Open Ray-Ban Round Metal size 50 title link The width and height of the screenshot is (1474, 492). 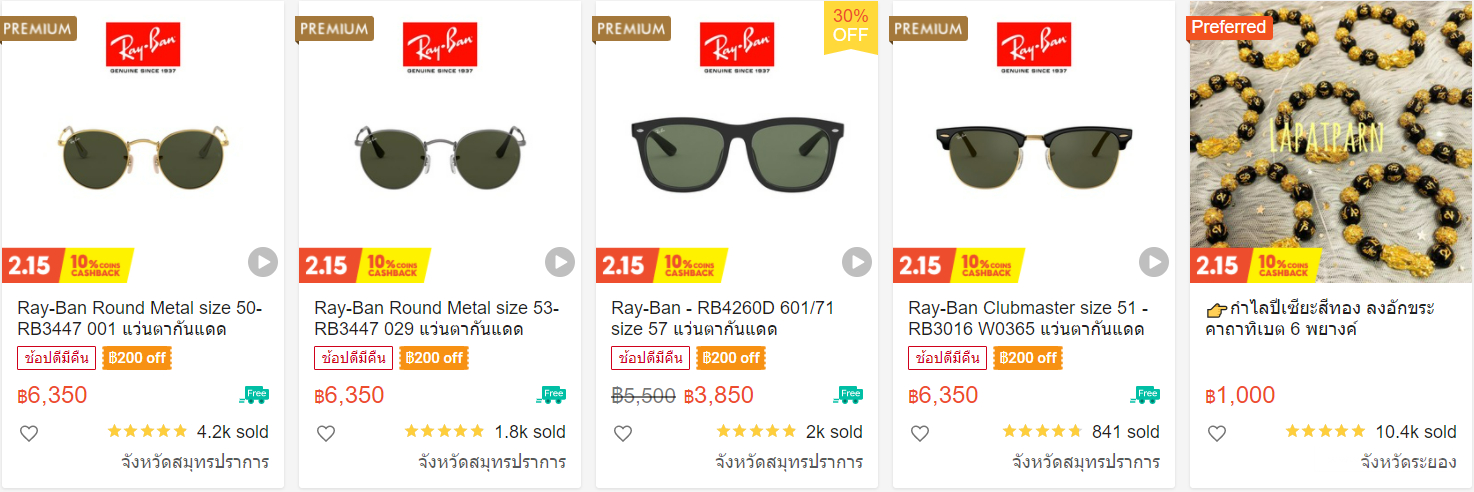[138, 318]
